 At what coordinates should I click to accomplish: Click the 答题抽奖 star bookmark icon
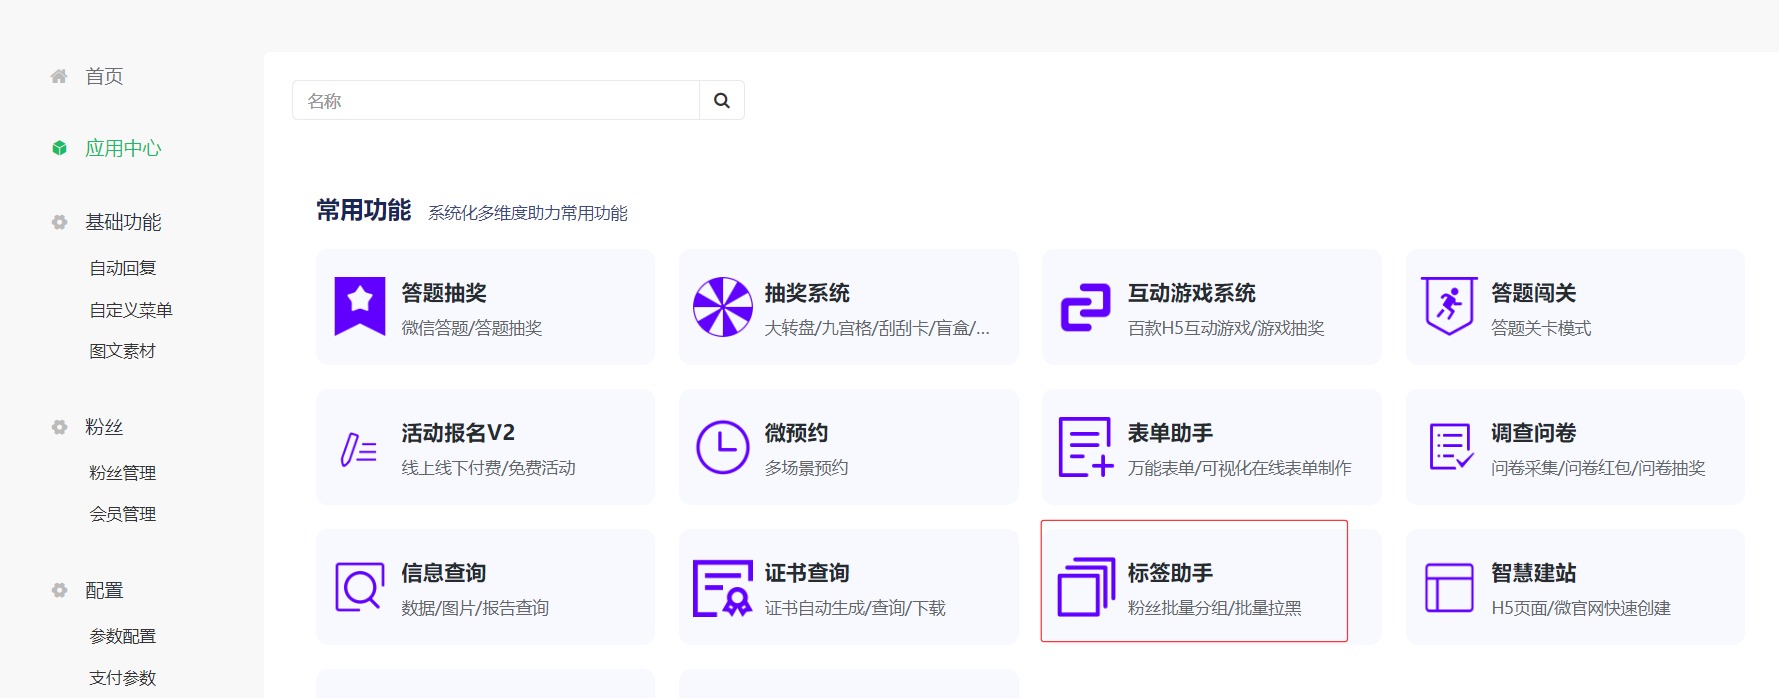click(x=360, y=306)
